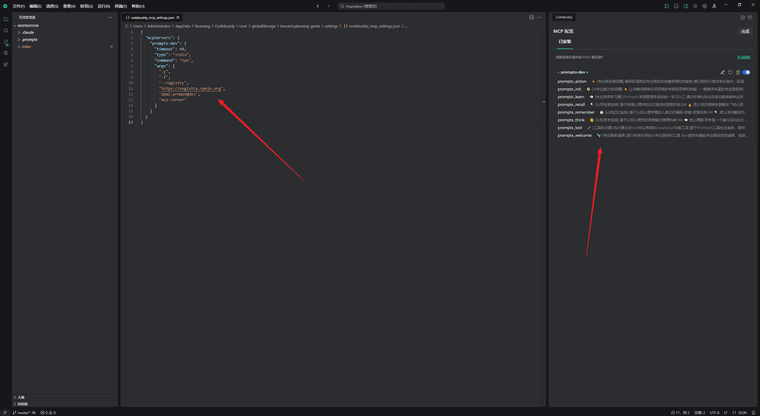Delete the promptx-dev MCP server

coord(738,72)
